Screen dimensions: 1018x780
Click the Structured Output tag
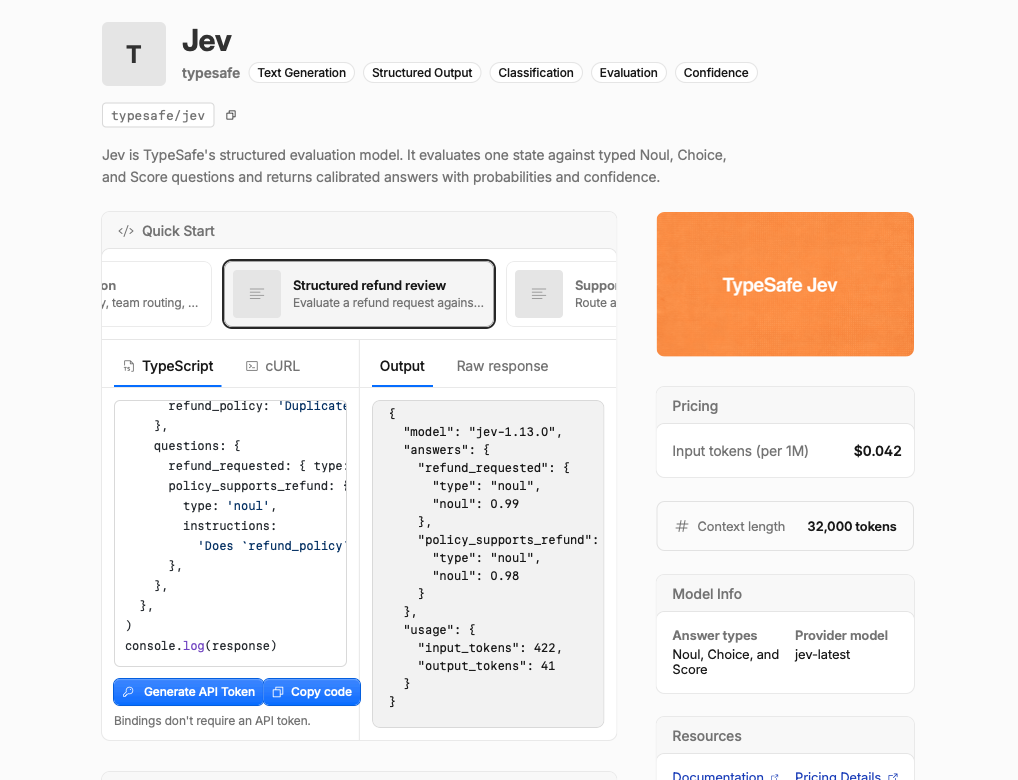coord(422,73)
